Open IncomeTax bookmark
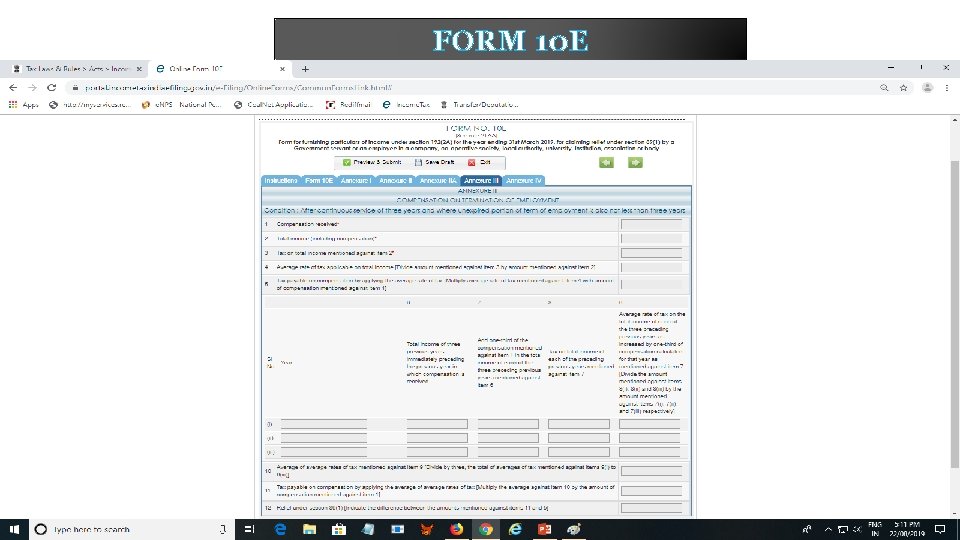The height and width of the screenshot is (540, 960). click(406, 105)
